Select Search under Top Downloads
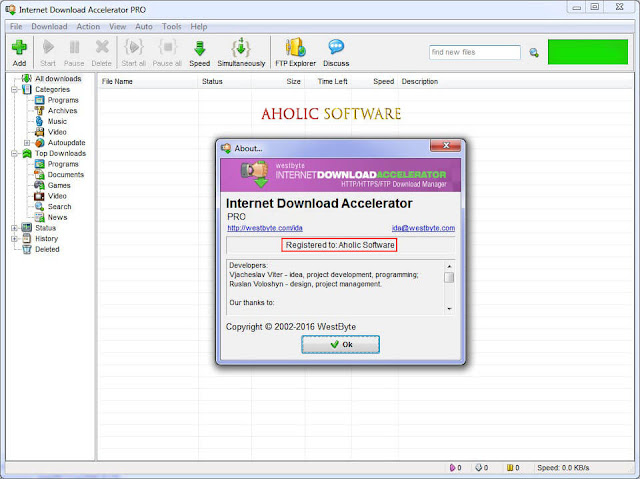640x479 pixels. pyautogui.click(x=60, y=206)
